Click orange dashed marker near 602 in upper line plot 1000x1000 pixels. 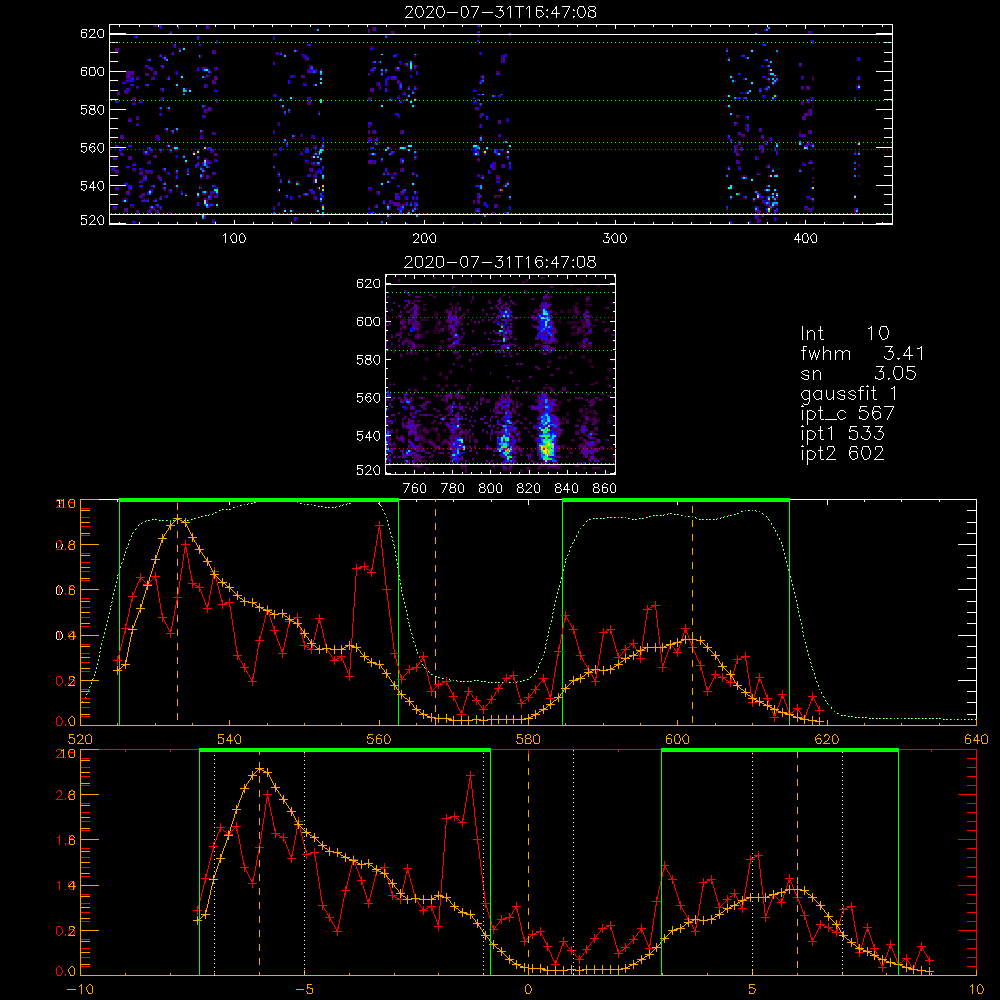693,612
